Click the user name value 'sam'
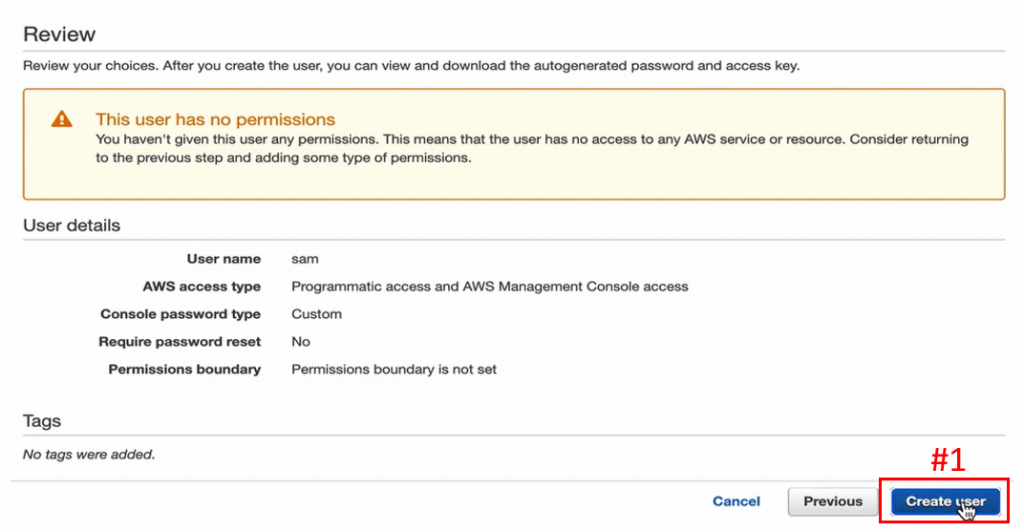This screenshot has height=532, width=1024. (305, 259)
